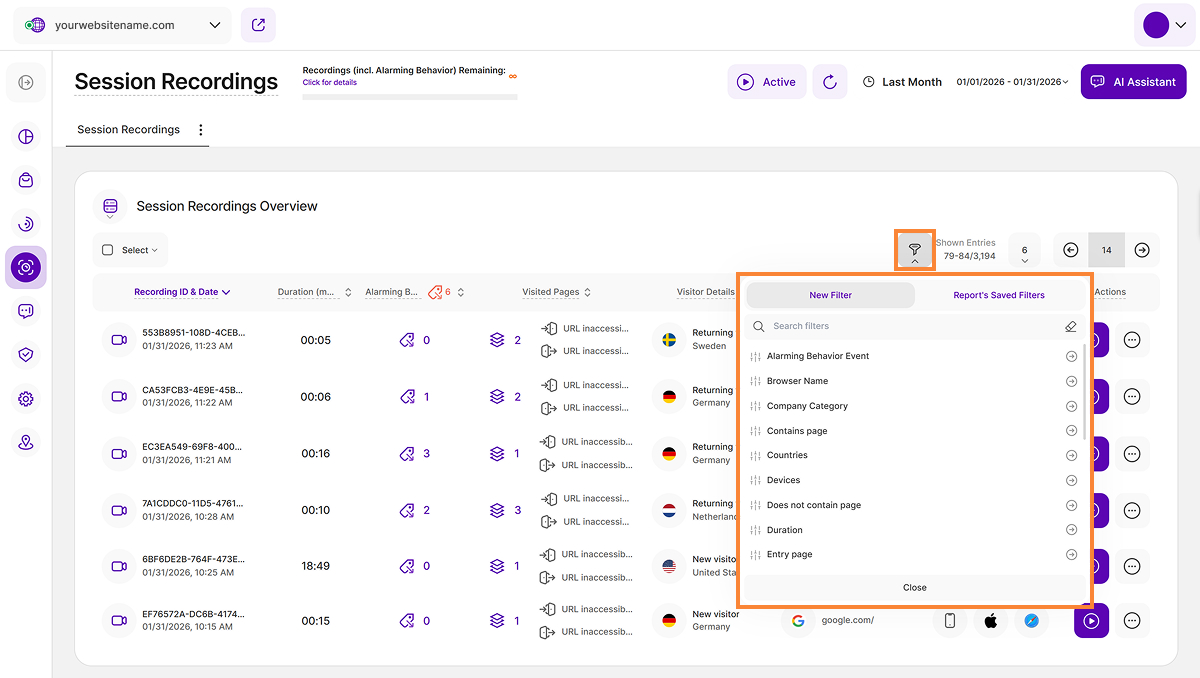Click the filter funnel icon
Viewport: 1200px width, 678px height.
[x=914, y=249]
